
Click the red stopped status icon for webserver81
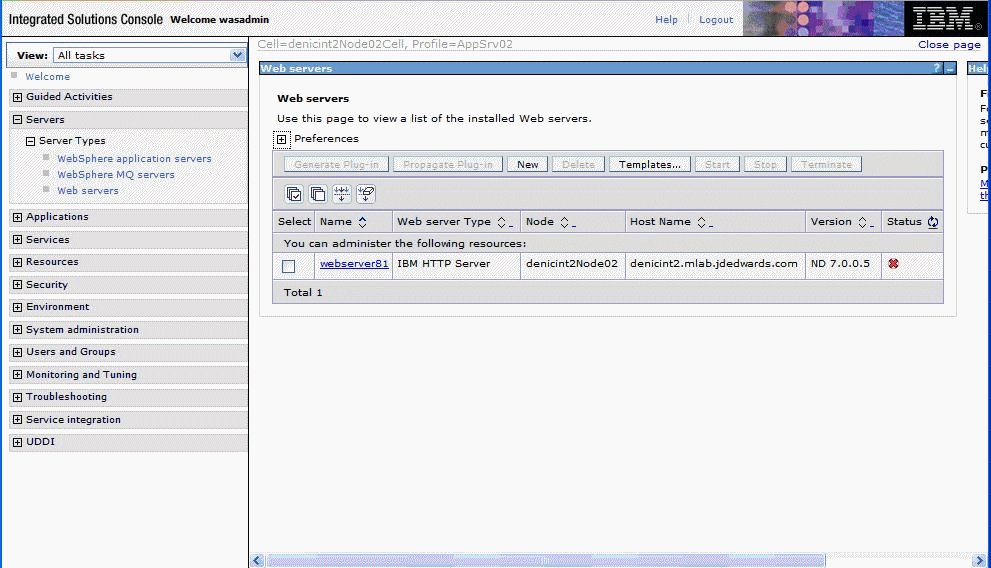(x=893, y=263)
